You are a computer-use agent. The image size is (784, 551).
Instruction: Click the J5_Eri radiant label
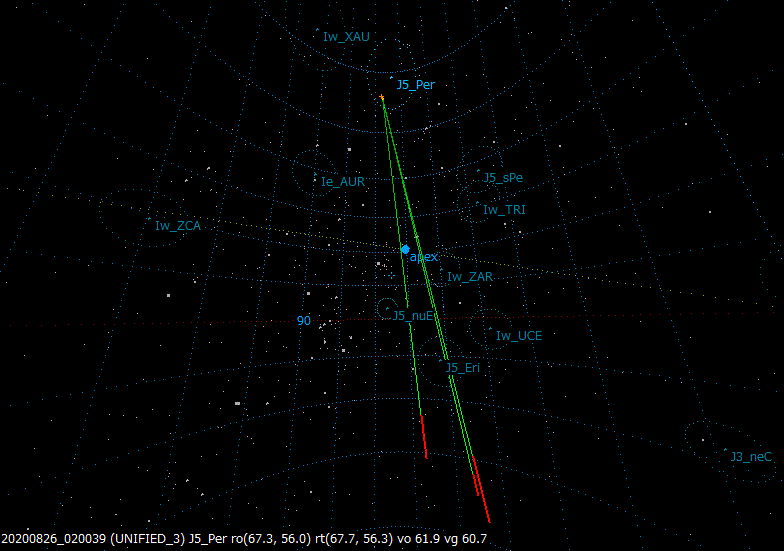coord(462,368)
